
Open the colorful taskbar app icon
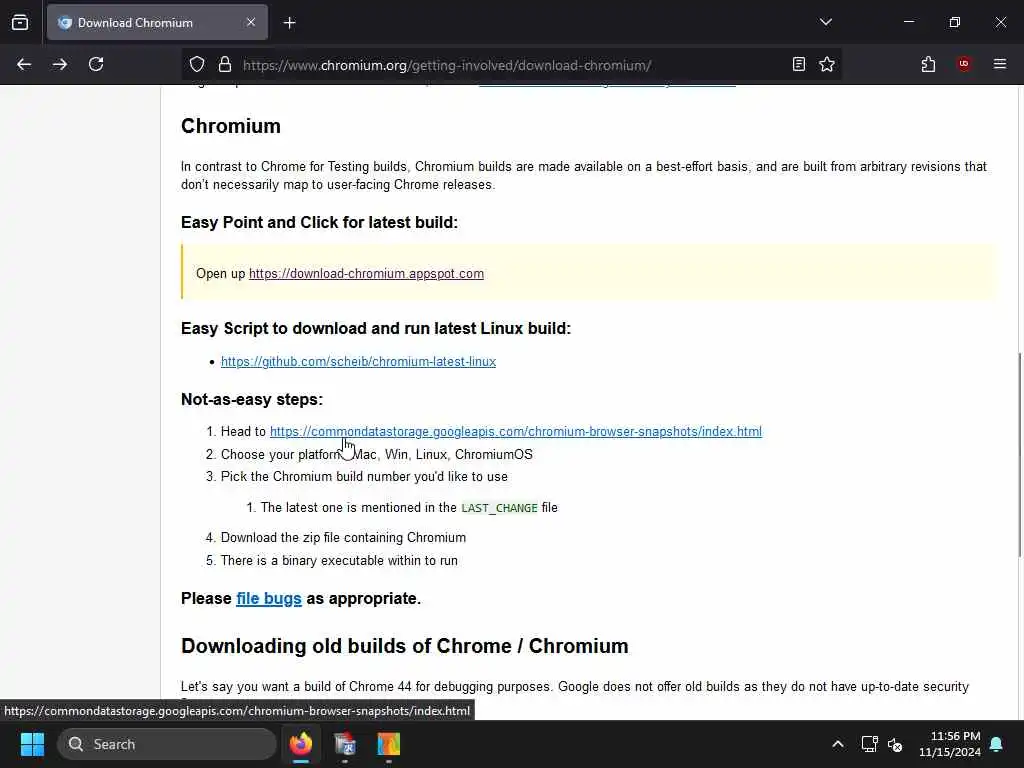pos(389,744)
